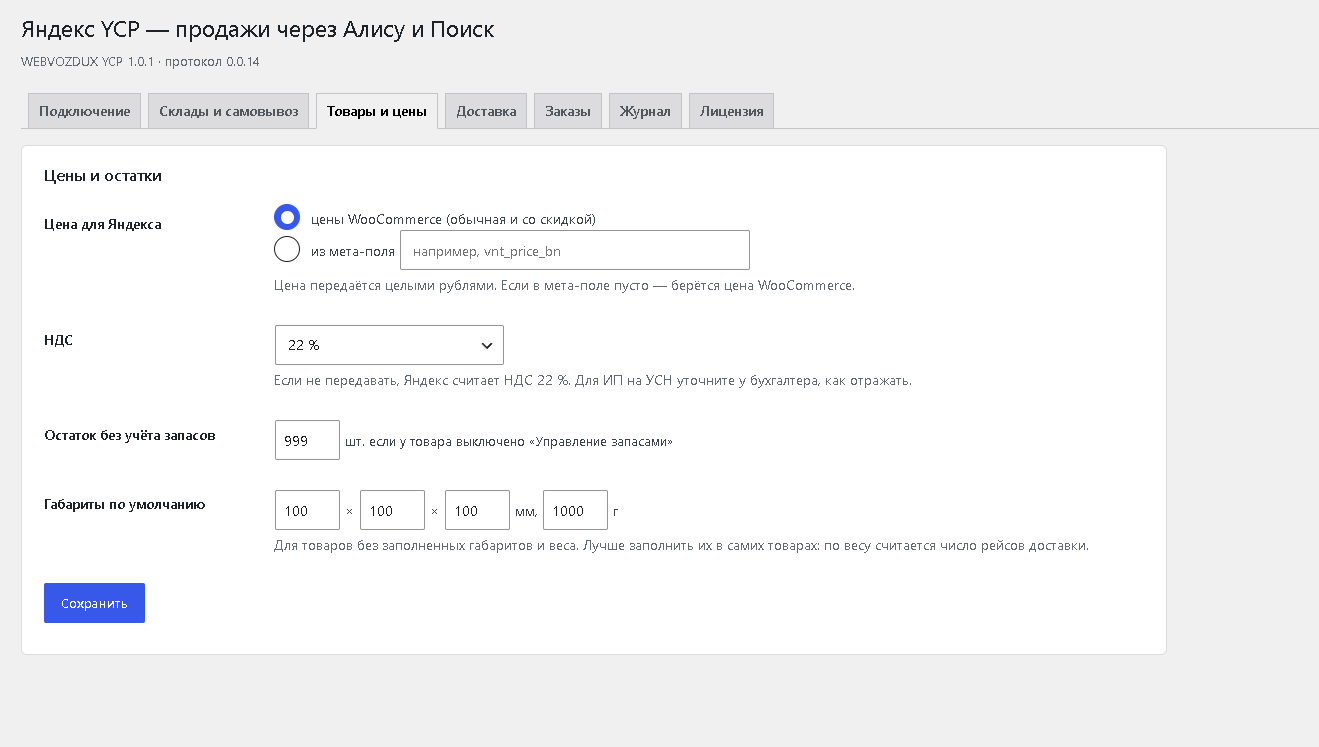Open the Подключение tab
This screenshot has width=1319, height=747.
tap(85, 111)
